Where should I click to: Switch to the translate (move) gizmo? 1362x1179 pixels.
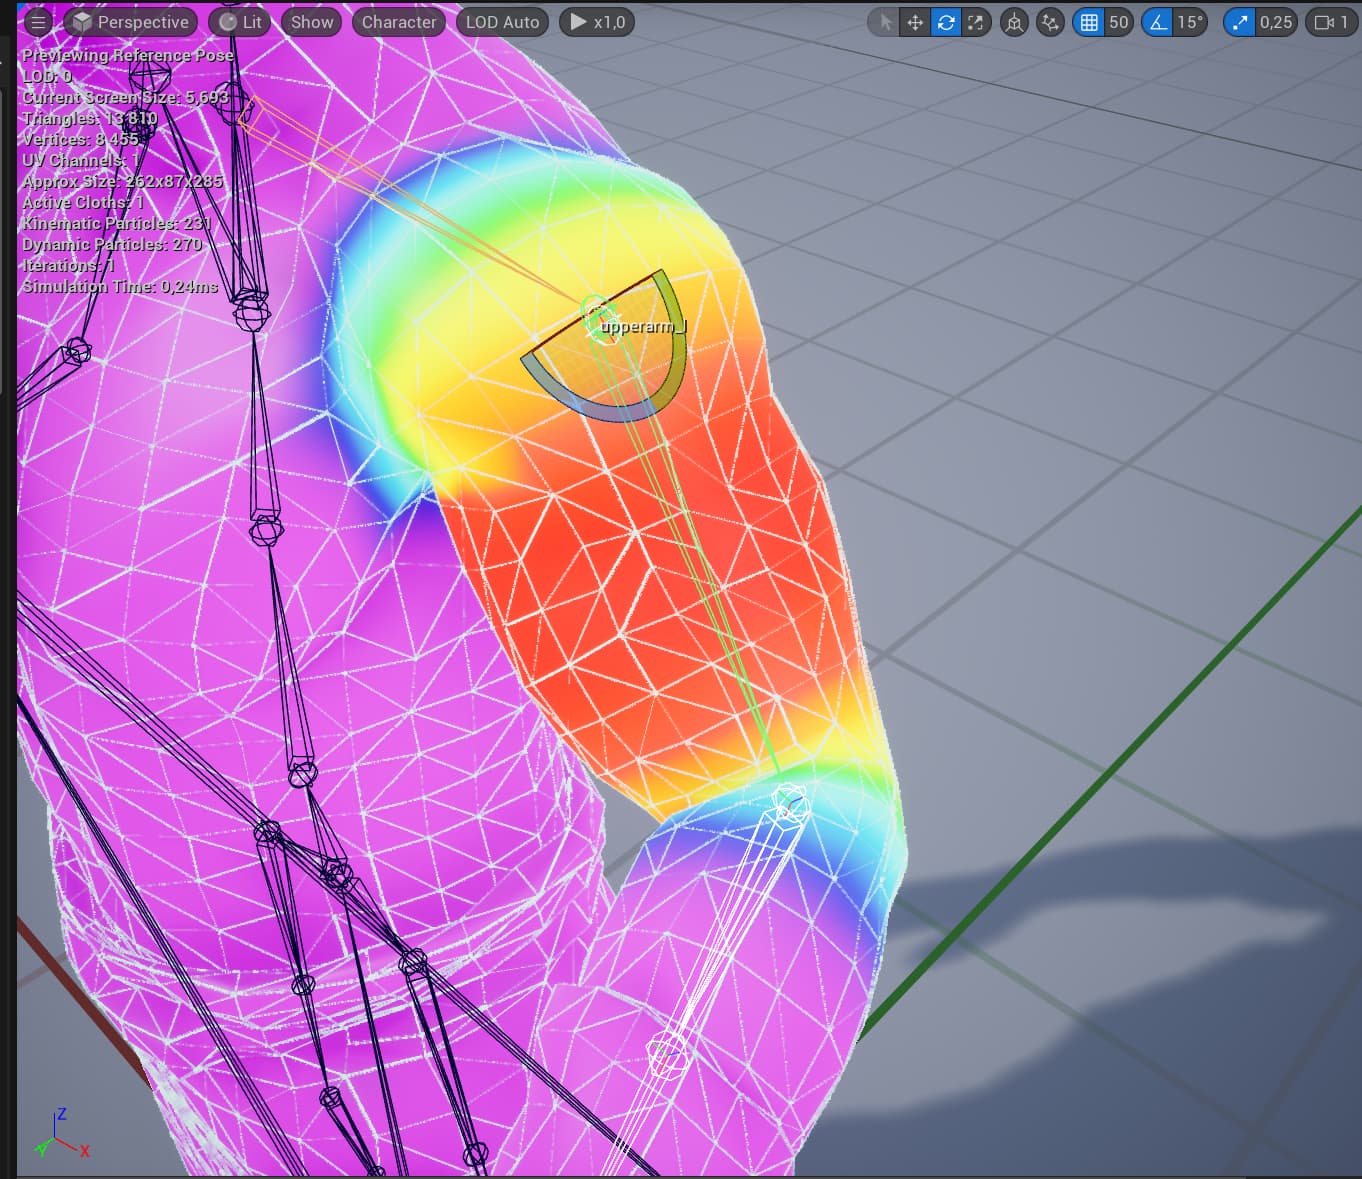click(x=914, y=22)
